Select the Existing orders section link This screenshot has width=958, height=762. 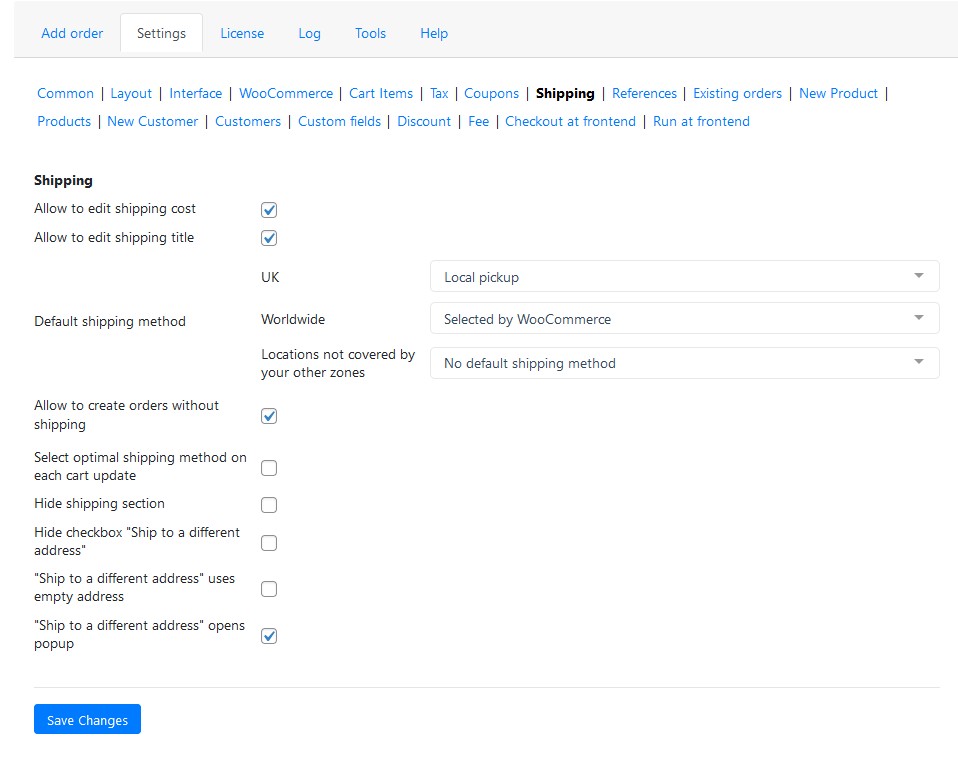(737, 93)
